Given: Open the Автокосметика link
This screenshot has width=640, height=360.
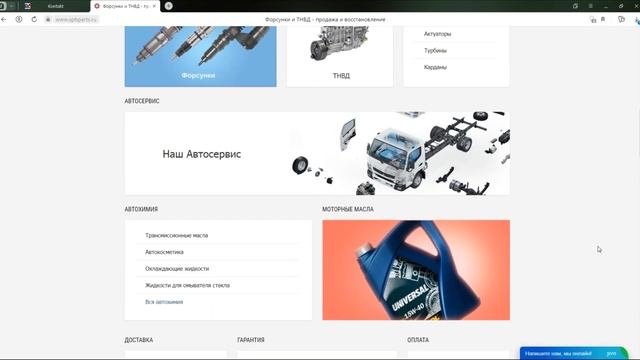Looking at the screenshot, I should (x=164, y=252).
